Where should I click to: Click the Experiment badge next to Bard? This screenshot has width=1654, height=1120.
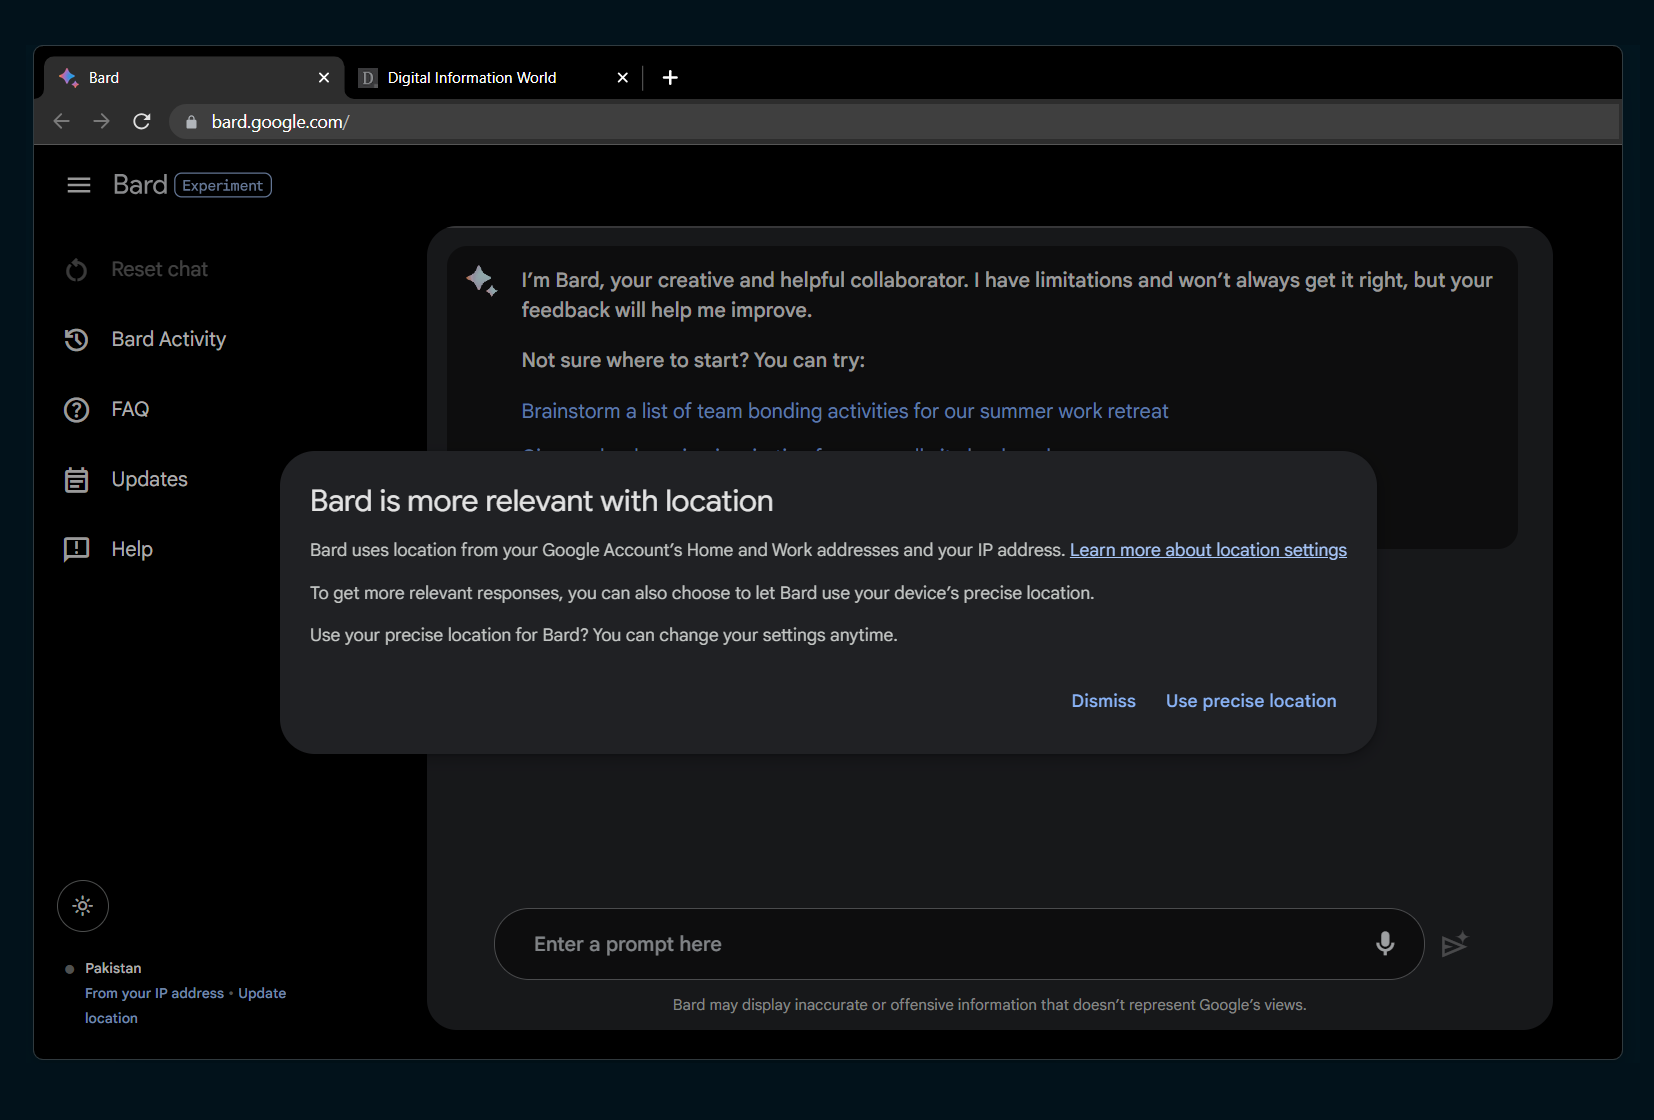tap(223, 185)
